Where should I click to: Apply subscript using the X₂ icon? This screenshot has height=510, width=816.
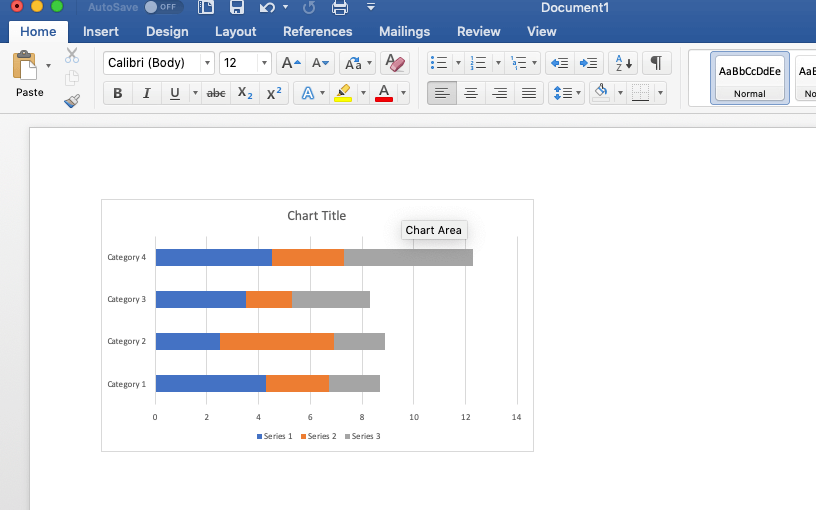(245, 93)
